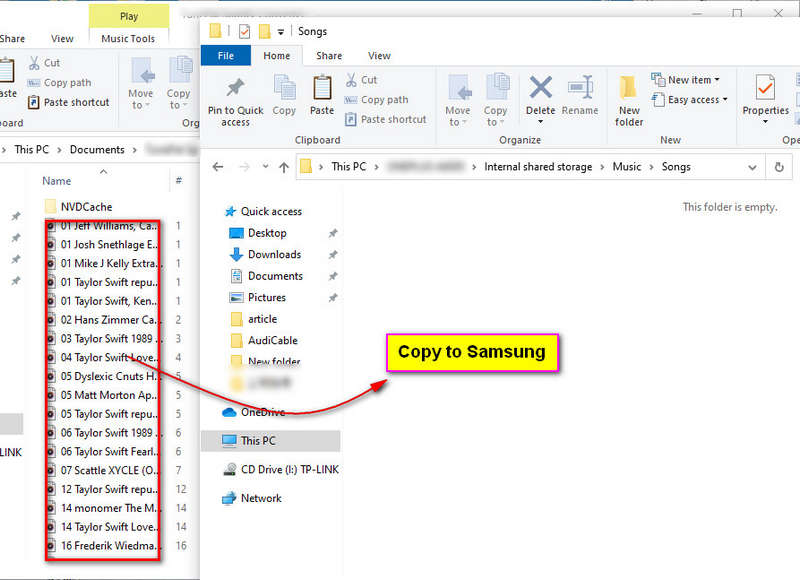Image resolution: width=800 pixels, height=580 pixels.
Task: Go back using the left arrow button
Action: 218,167
